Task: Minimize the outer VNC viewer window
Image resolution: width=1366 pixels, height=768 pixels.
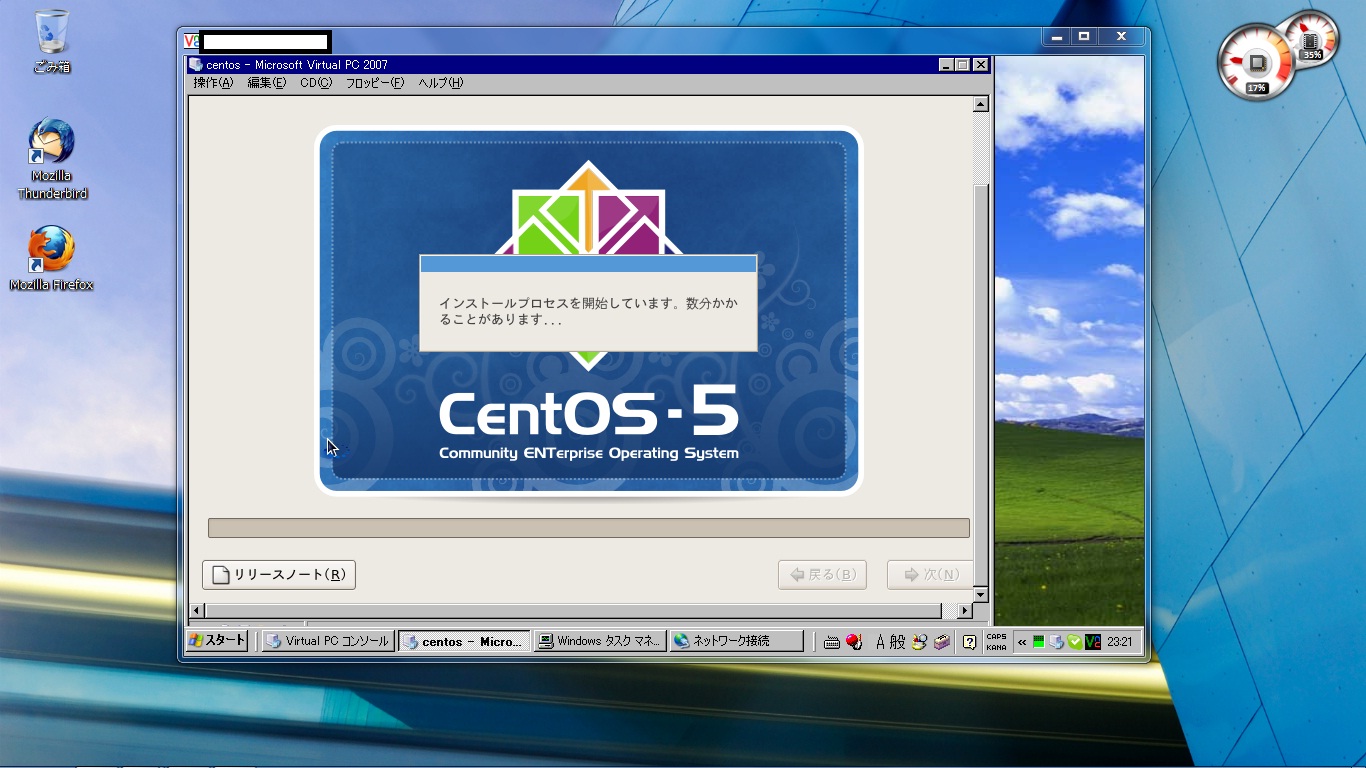Action: 1057,37
